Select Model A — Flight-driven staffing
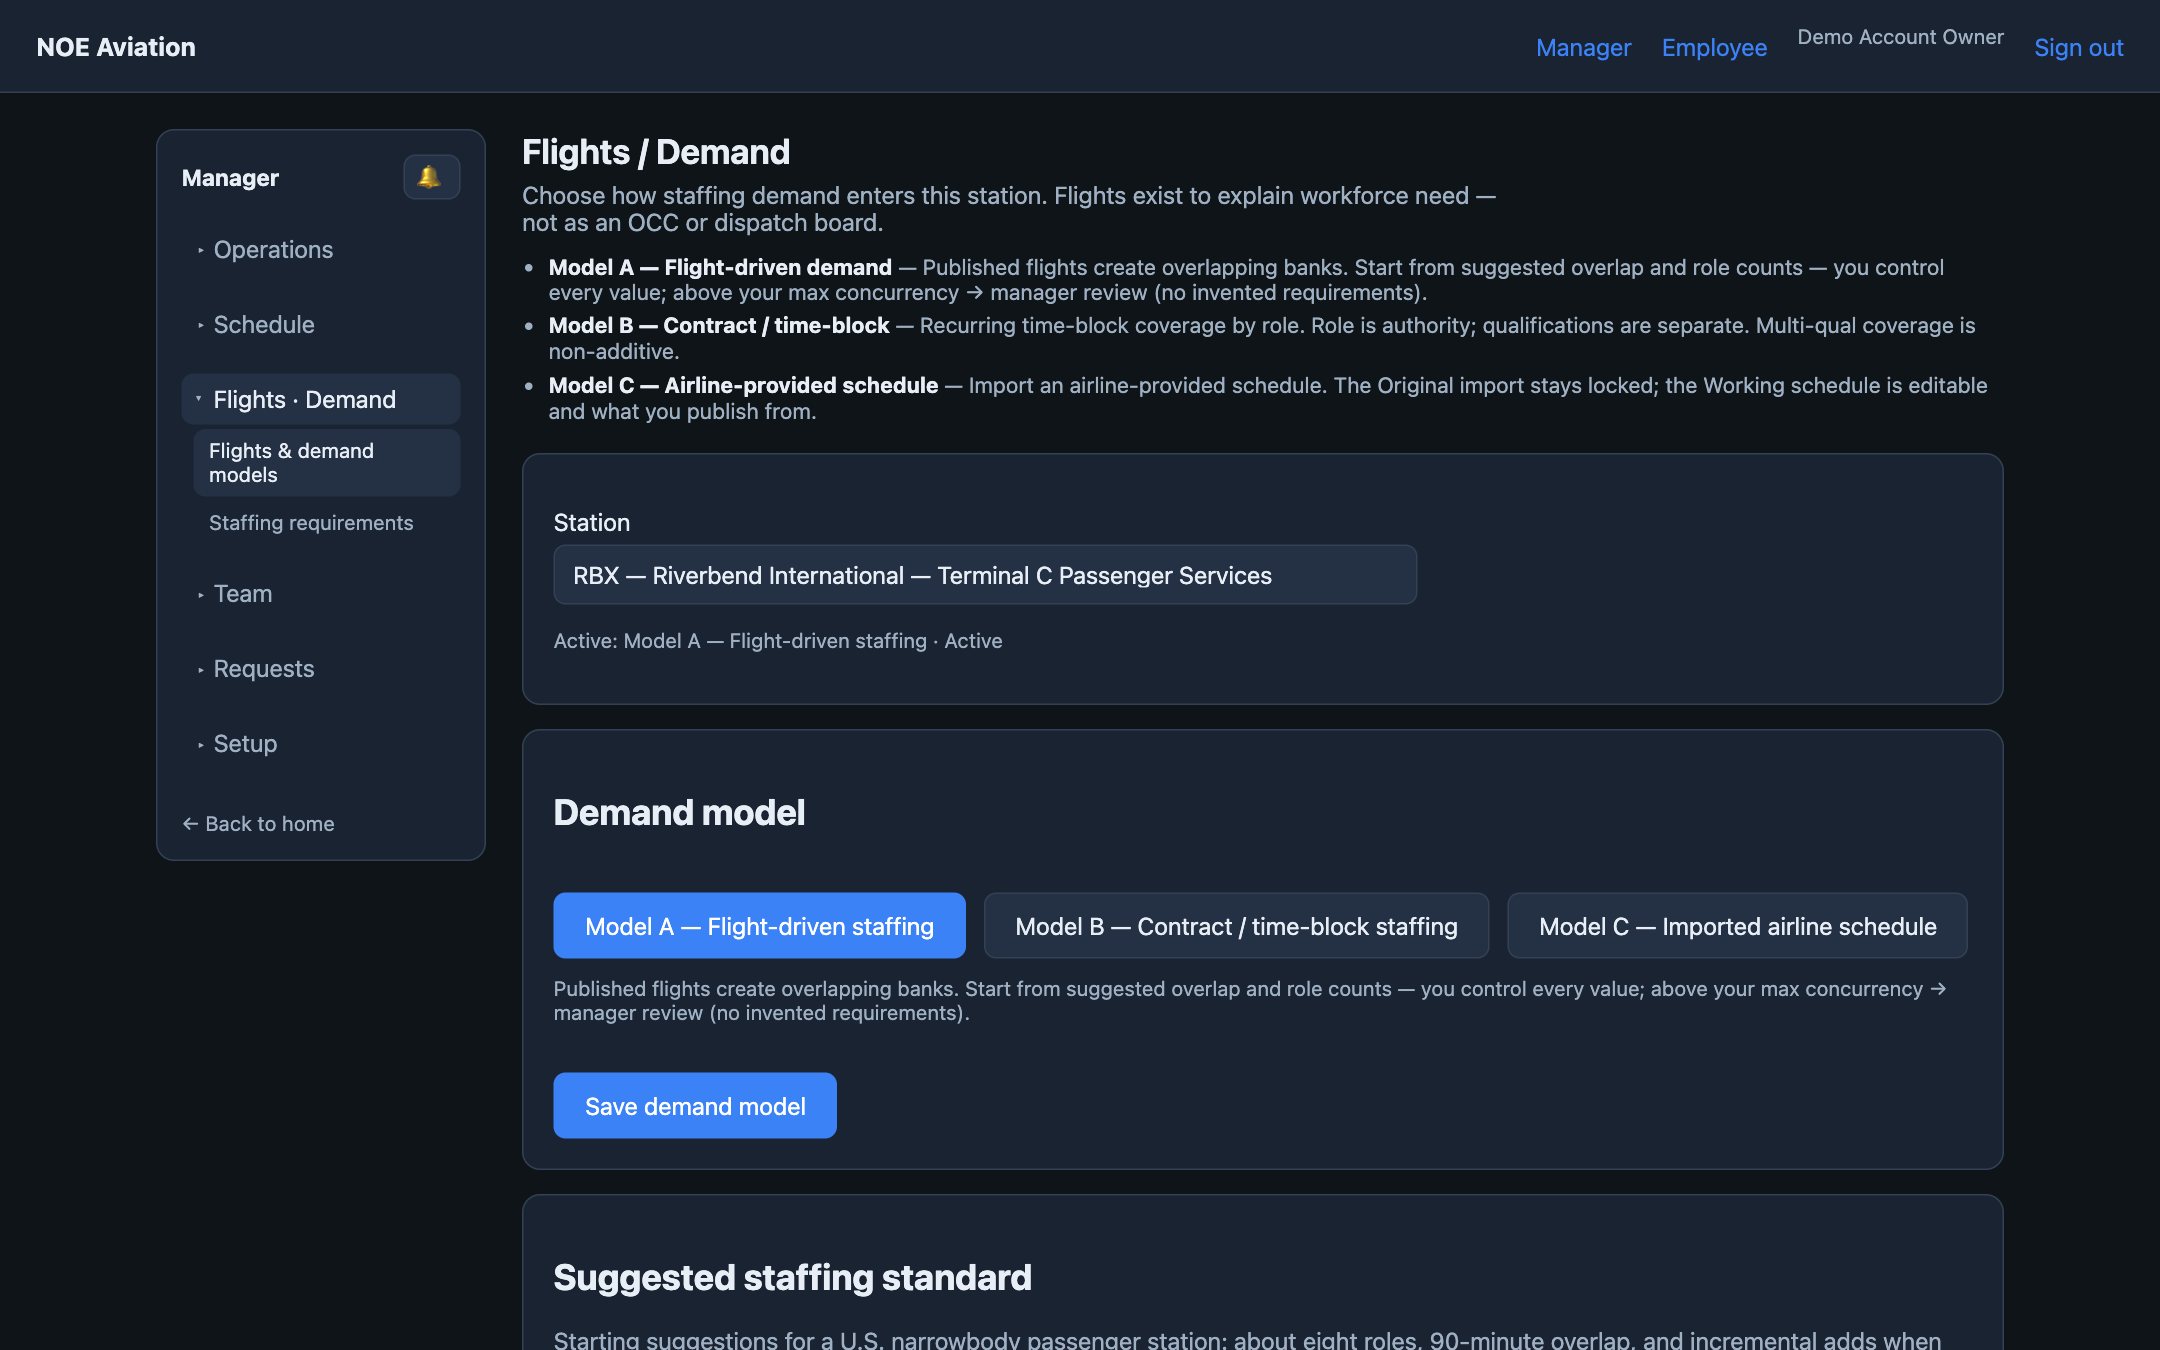The height and width of the screenshot is (1350, 2160). click(759, 926)
